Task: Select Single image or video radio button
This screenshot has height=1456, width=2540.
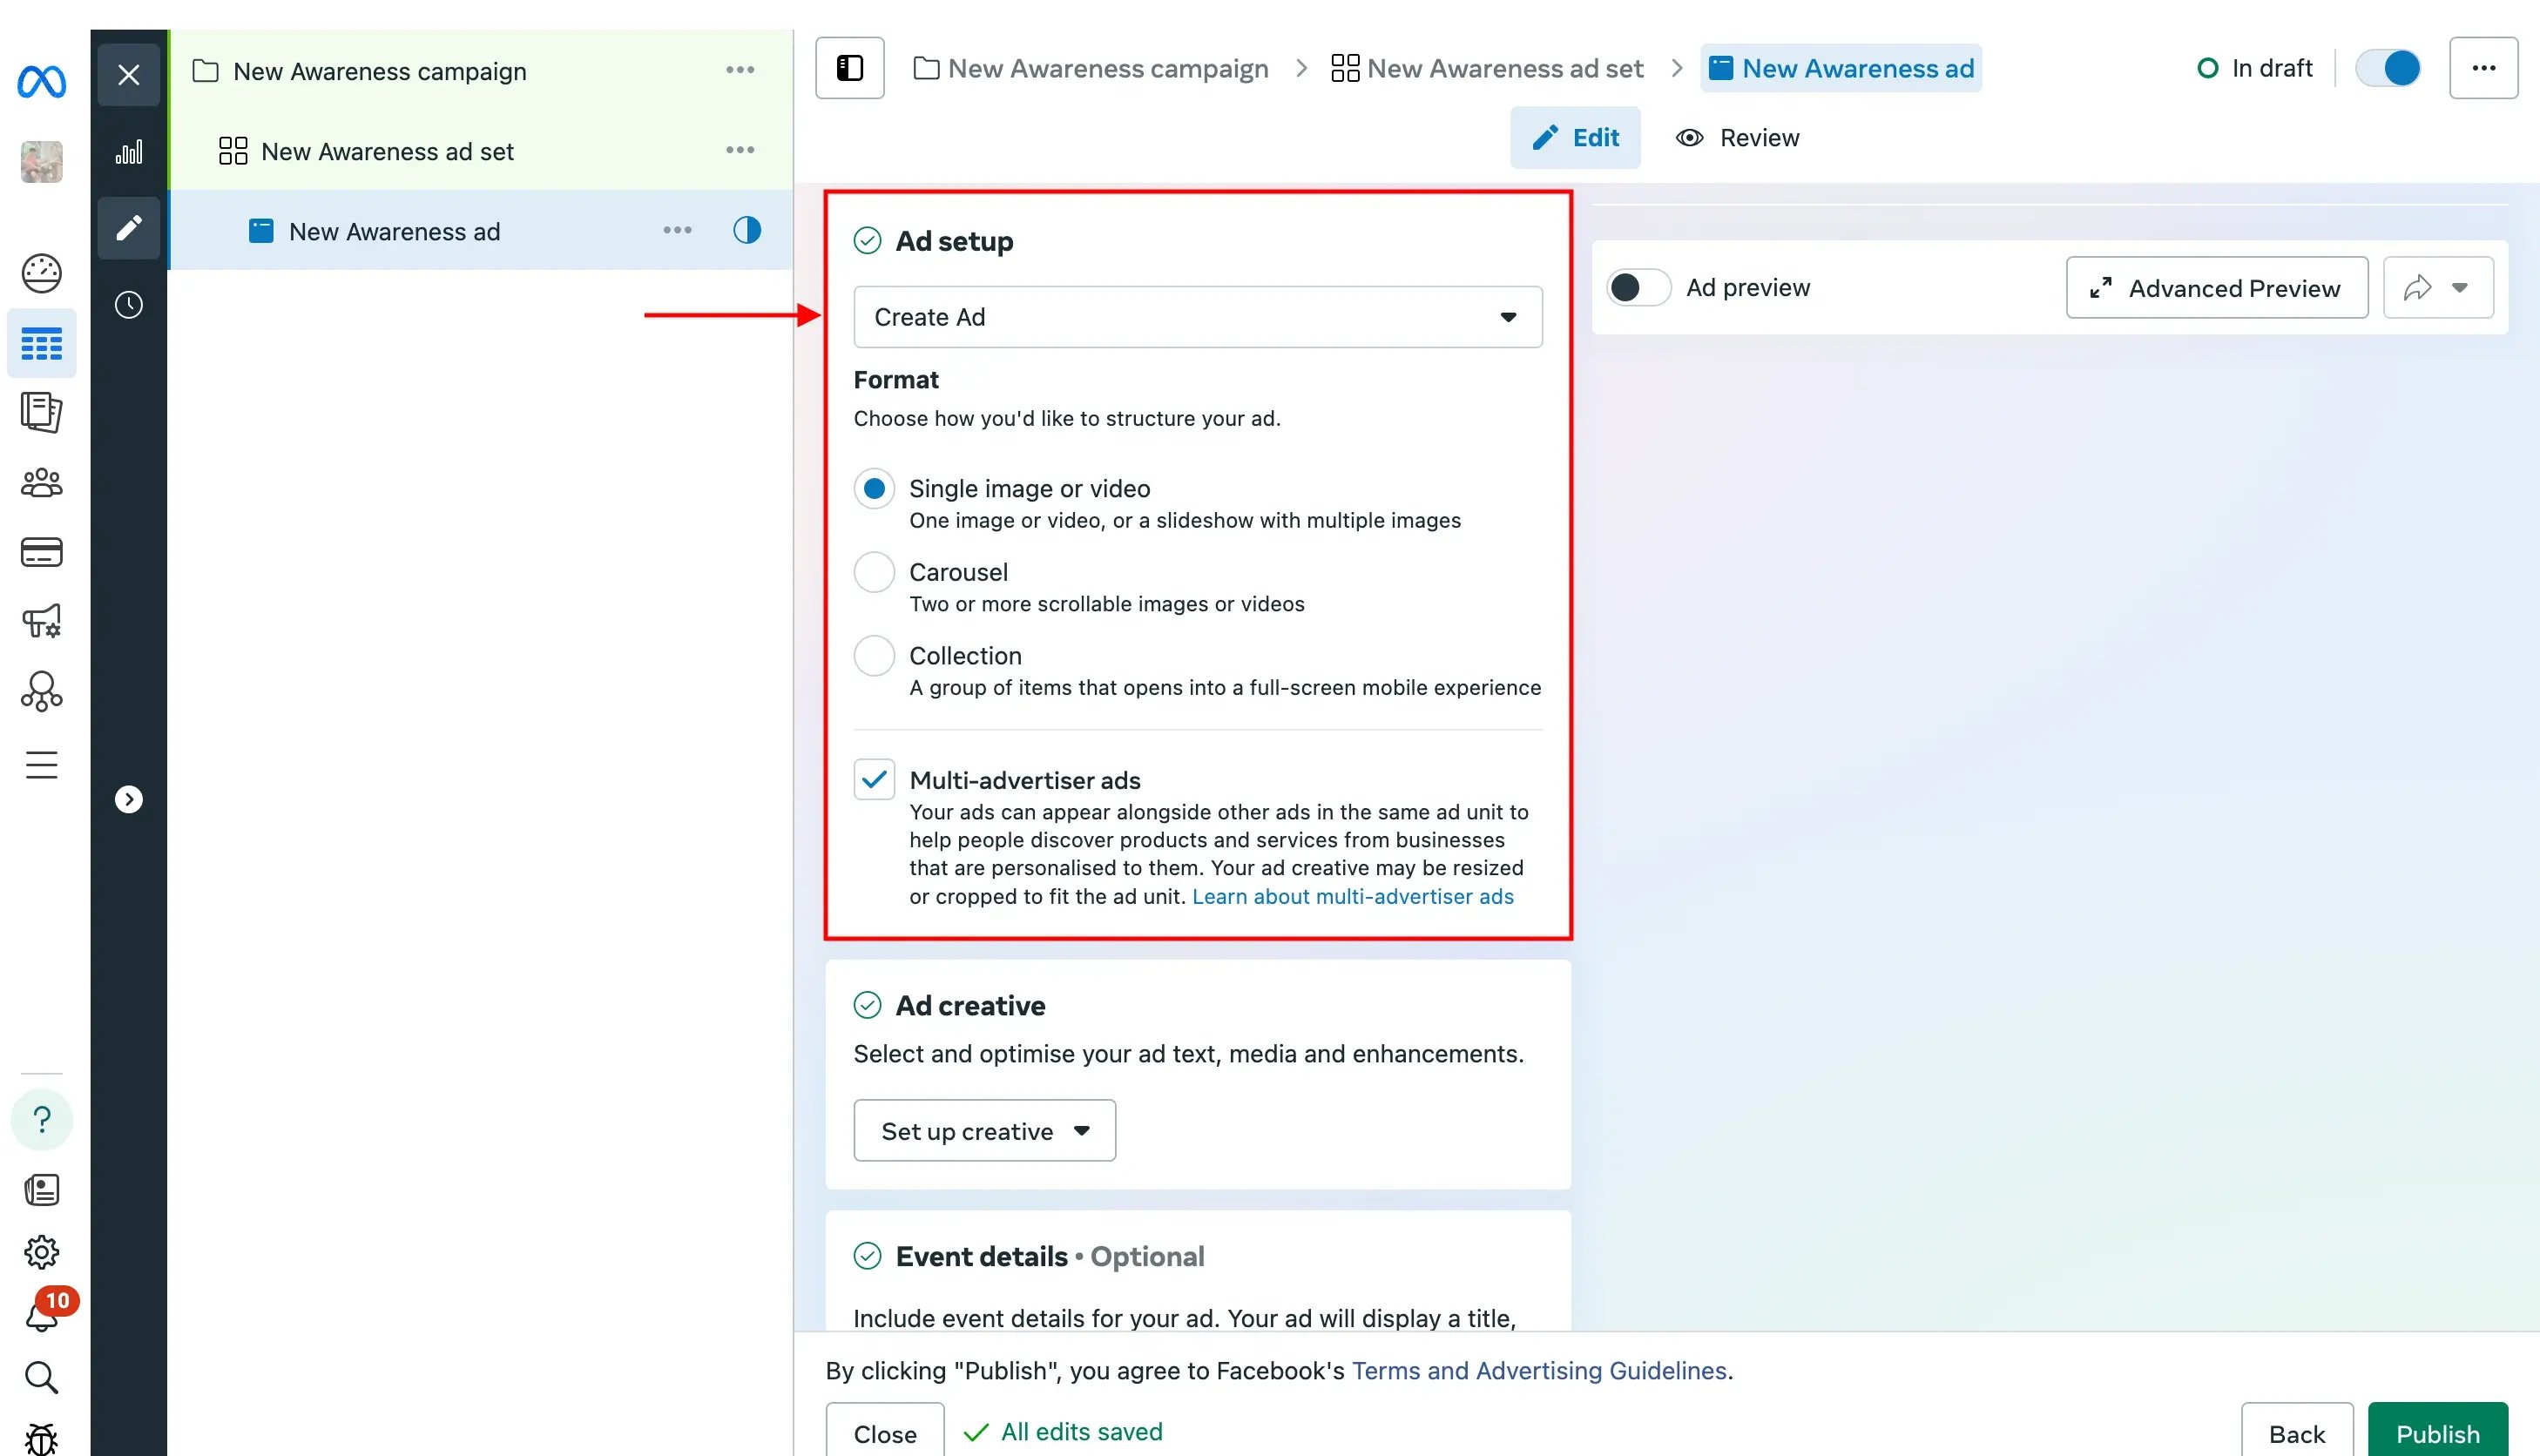Action: coord(872,489)
